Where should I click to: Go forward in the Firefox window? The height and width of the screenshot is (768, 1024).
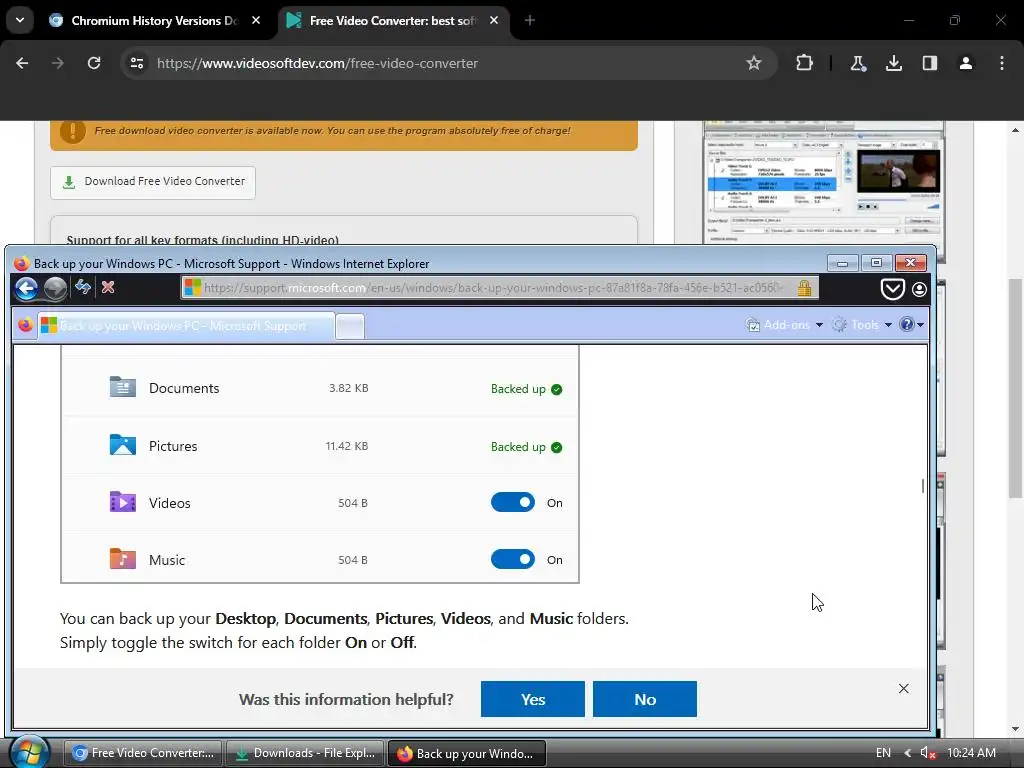click(56, 288)
